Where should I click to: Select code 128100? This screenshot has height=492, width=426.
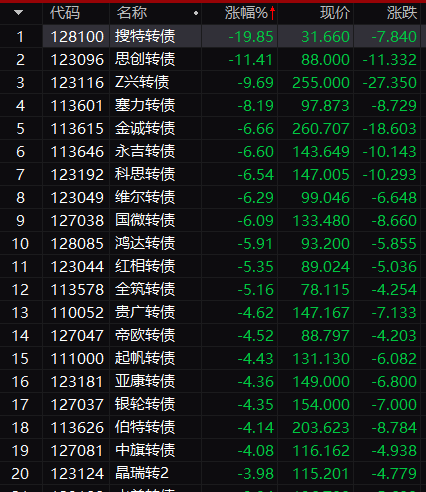point(77,37)
